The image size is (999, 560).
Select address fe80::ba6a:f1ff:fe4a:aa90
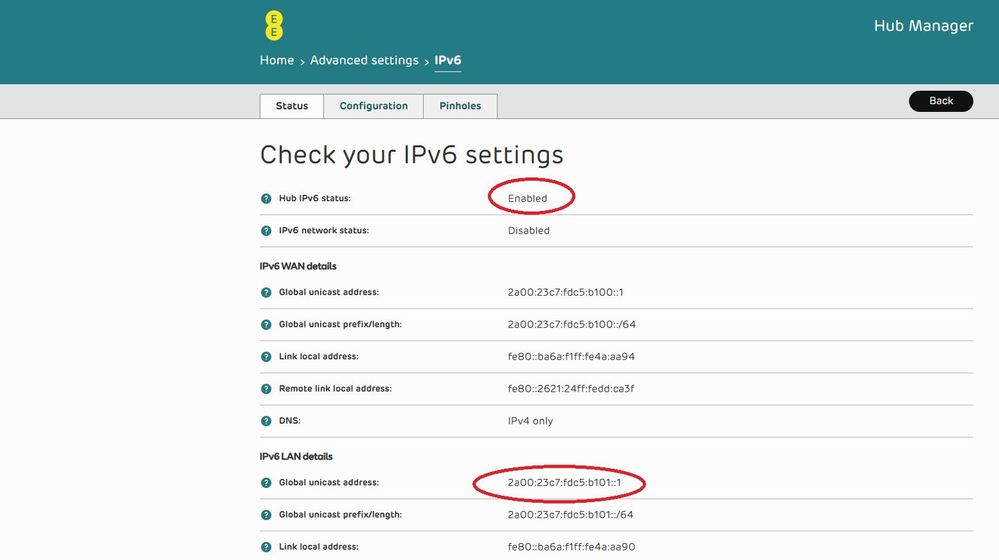point(571,547)
